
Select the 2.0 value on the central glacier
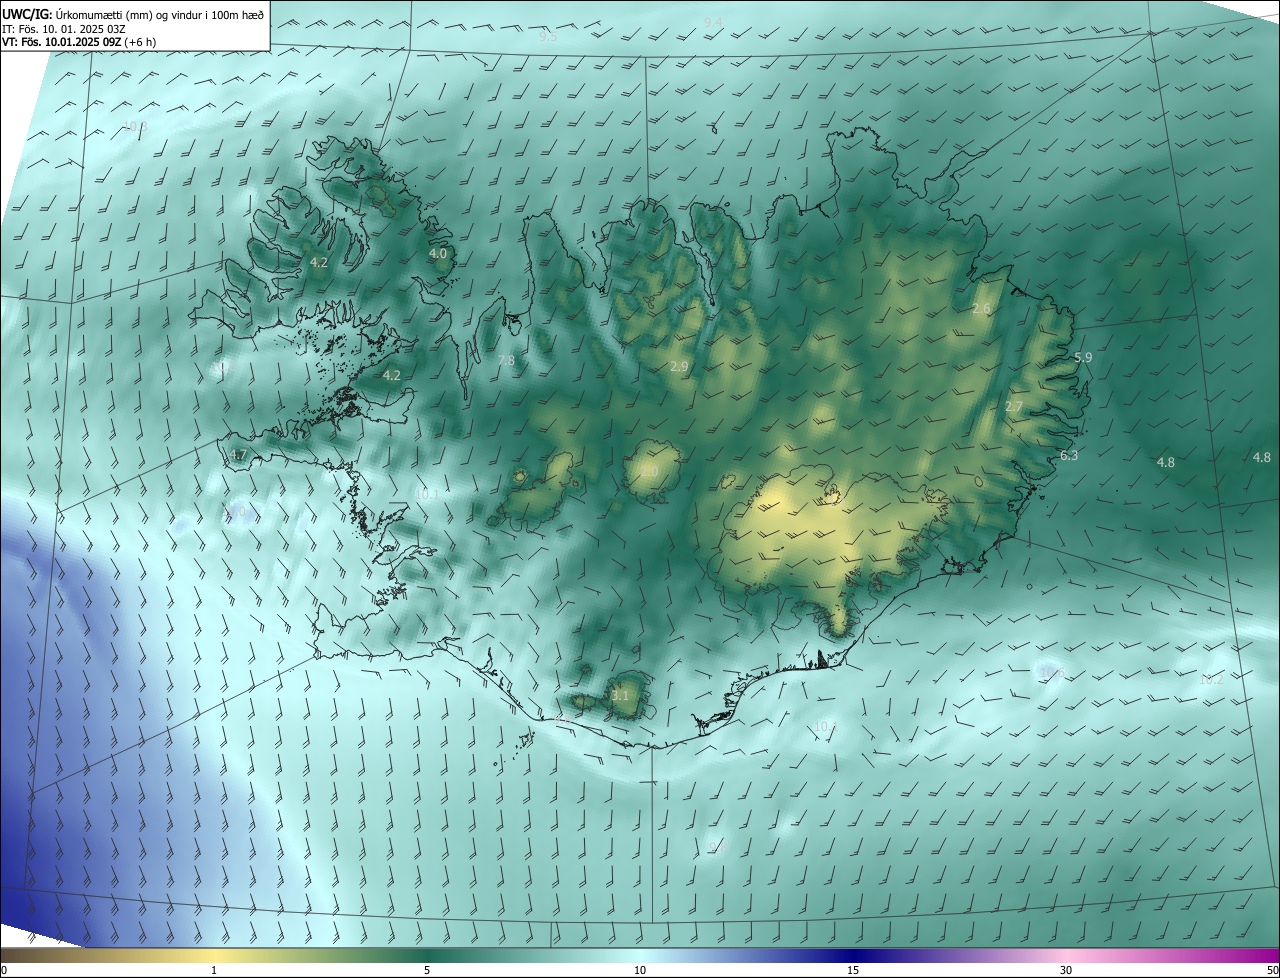pyautogui.click(x=649, y=472)
